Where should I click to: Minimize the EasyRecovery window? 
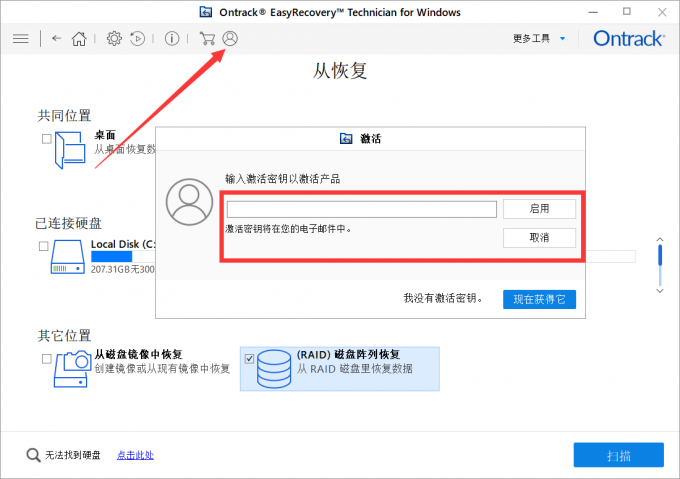(x=593, y=12)
